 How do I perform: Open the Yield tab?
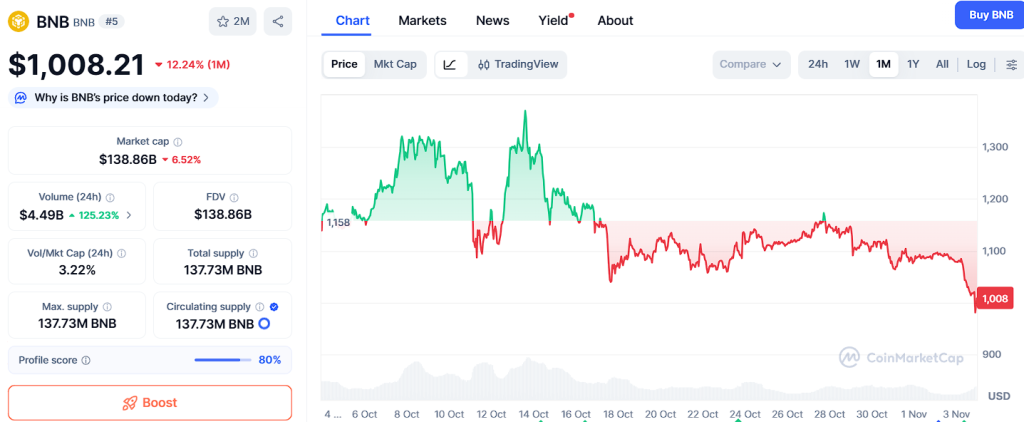click(553, 20)
